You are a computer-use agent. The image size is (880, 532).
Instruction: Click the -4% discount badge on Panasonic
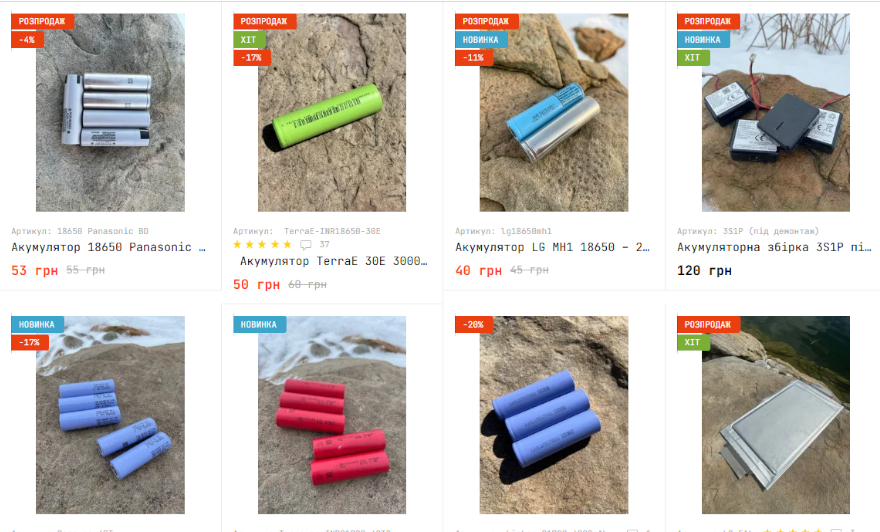tap(27, 40)
